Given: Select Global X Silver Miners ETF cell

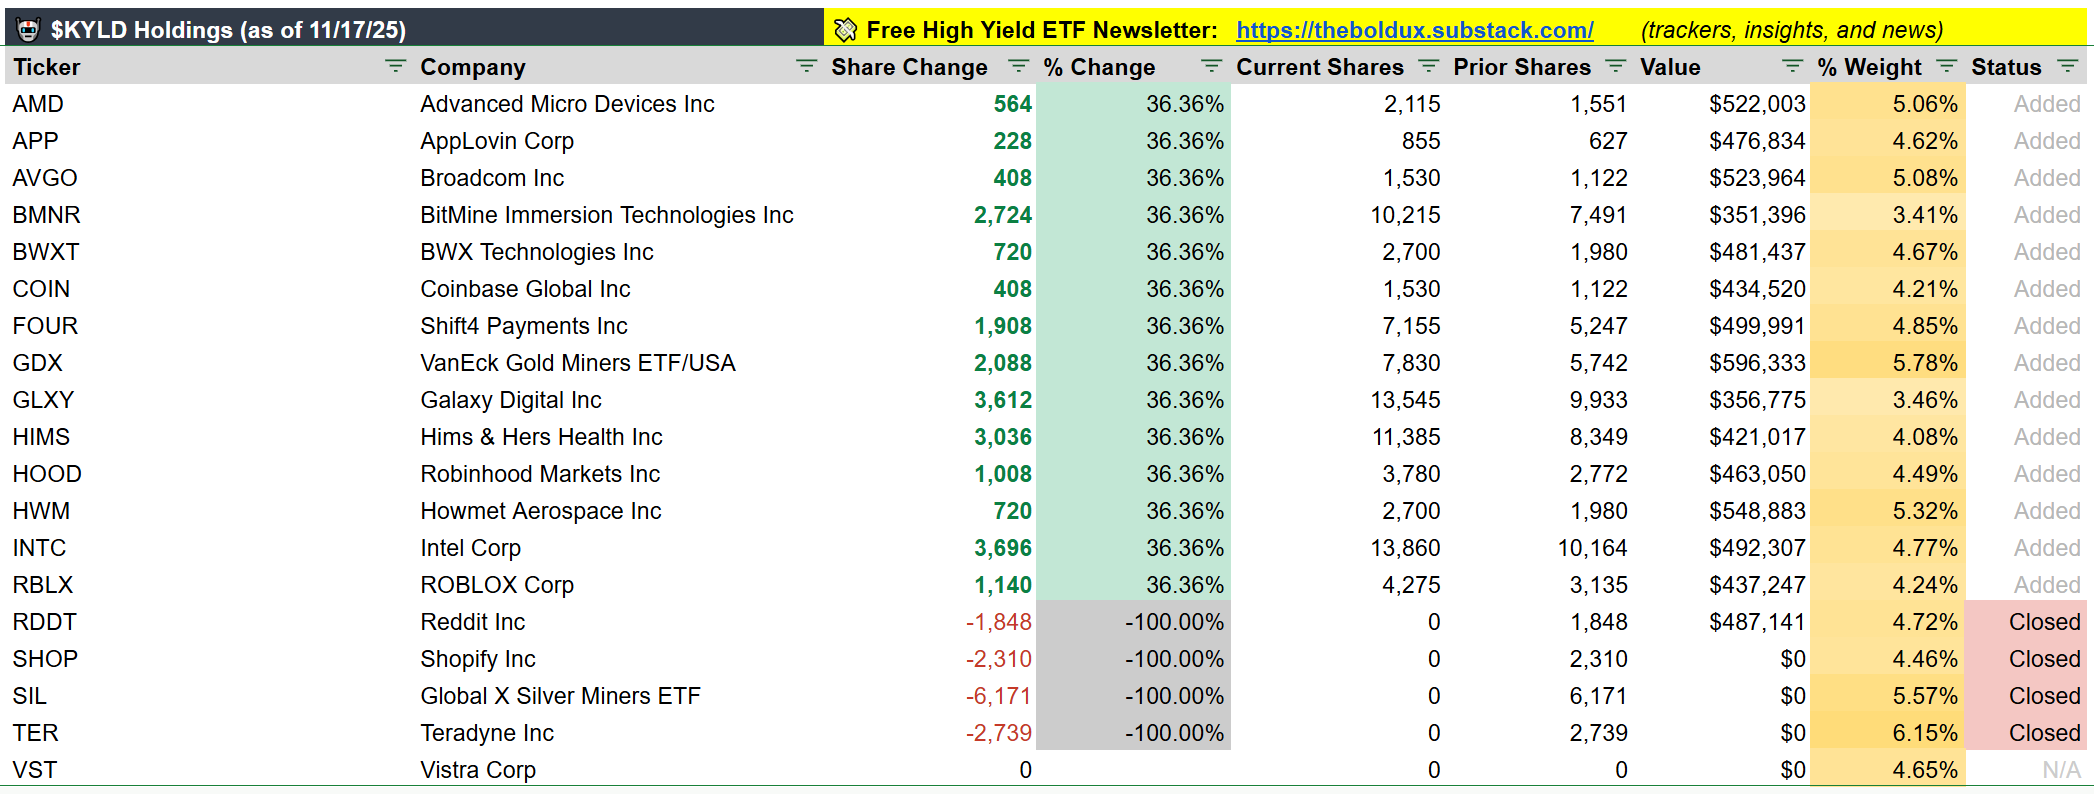Looking at the screenshot, I should [x=618, y=696].
